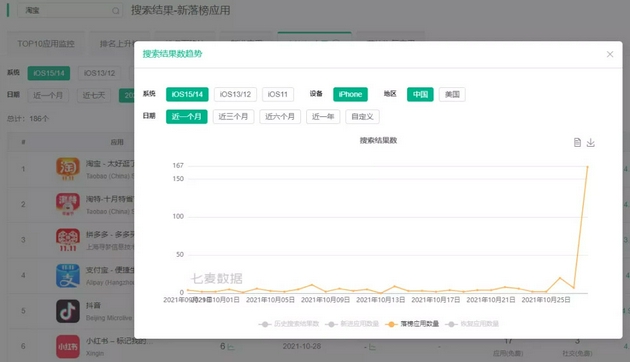Screen dimensions: 630x362
Task: Open the Xiaohongshu app icon
Action: (68, 346)
